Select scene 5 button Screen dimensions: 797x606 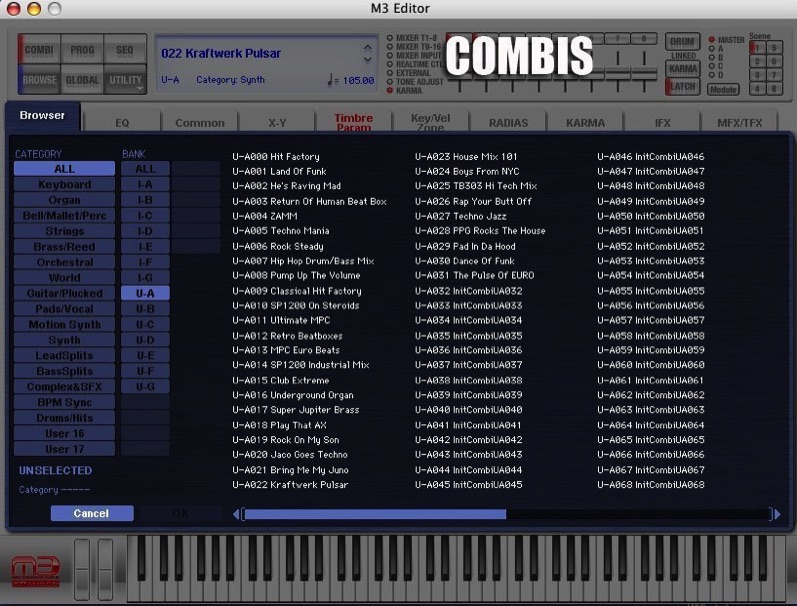pos(774,48)
